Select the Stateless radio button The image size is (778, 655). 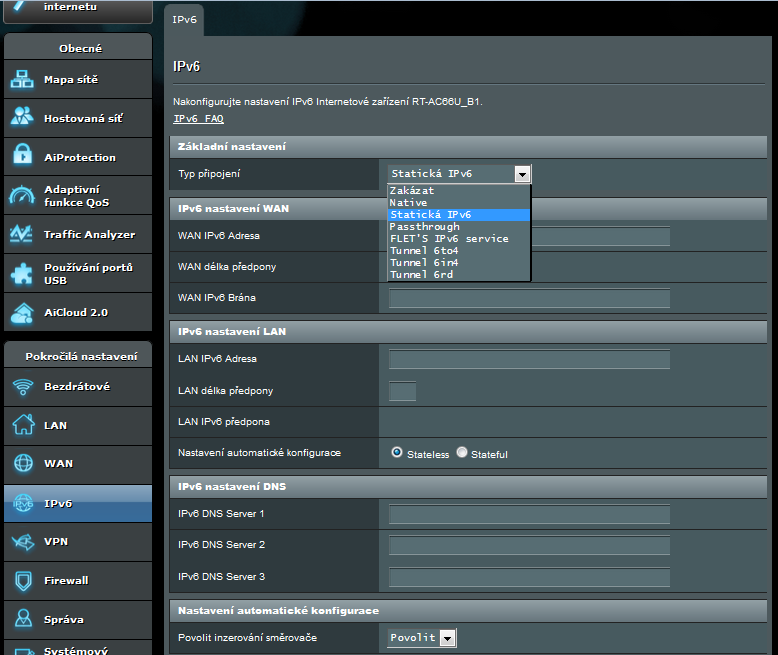point(397,453)
